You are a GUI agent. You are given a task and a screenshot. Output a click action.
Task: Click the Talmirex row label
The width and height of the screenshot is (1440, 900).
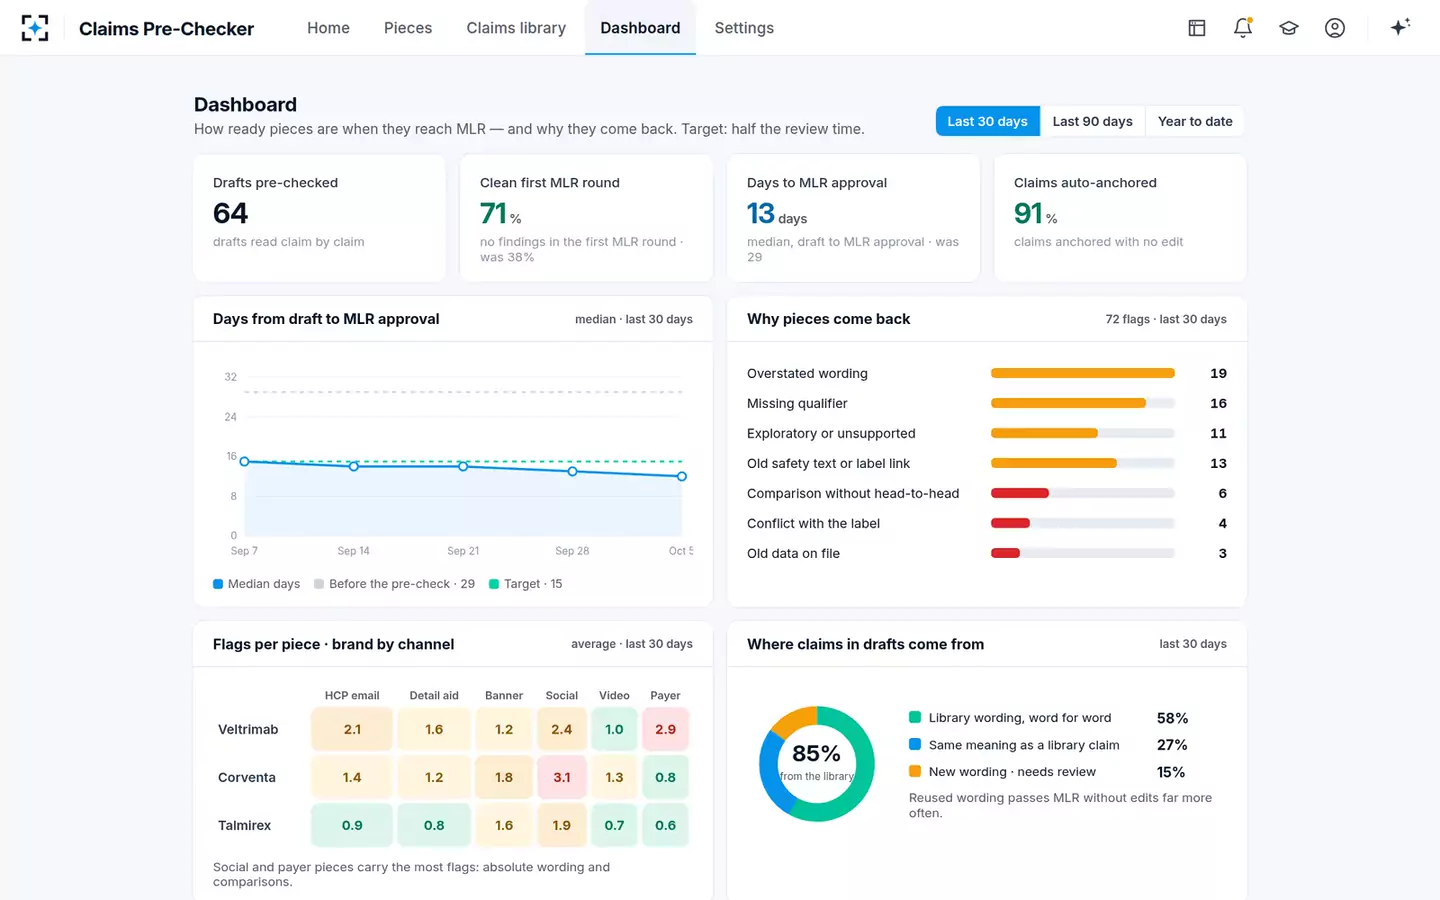(x=244, y=825)
